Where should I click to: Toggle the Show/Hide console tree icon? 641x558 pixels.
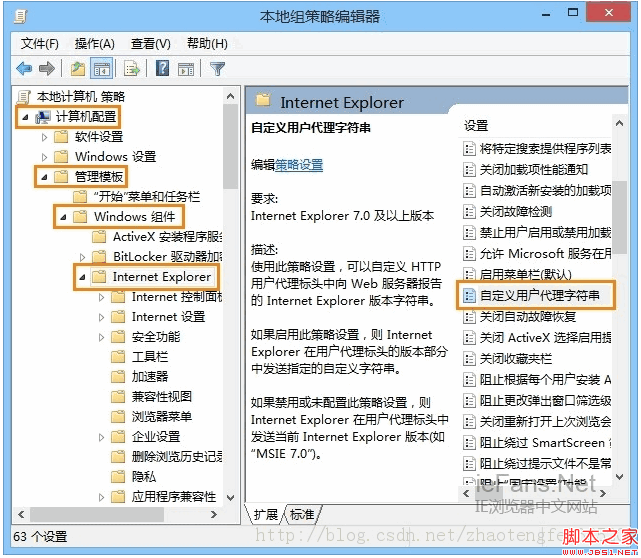pyautogui.click(x=101, y=68)
